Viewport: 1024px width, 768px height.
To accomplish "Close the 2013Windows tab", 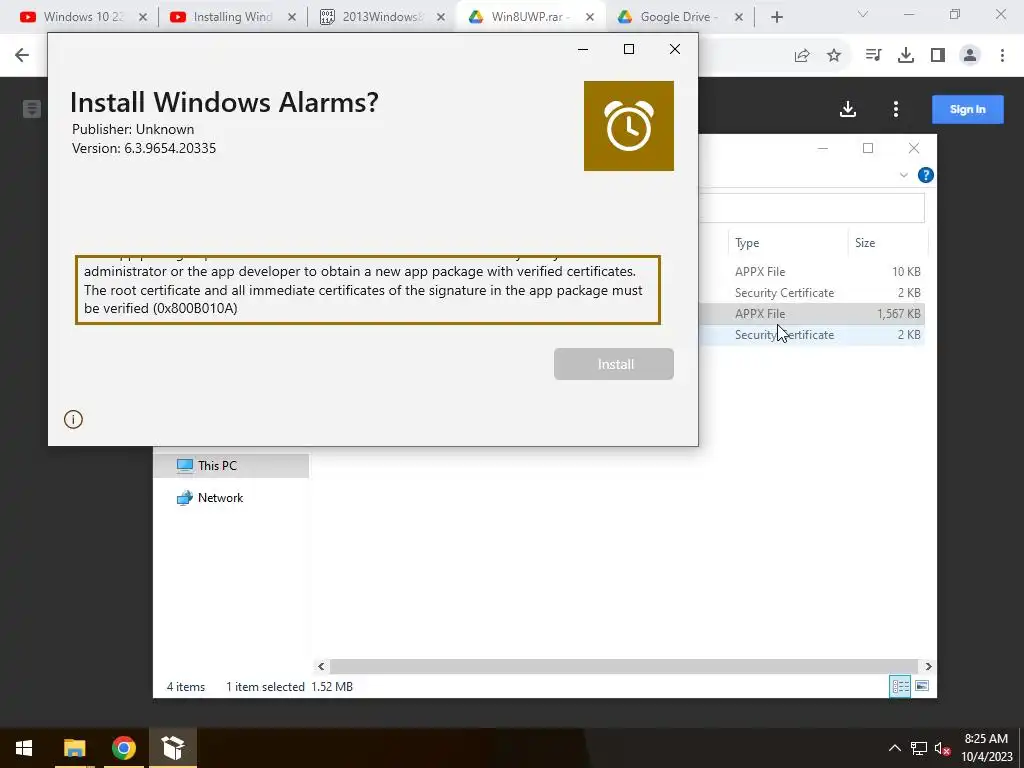I will (x=441, y=17).
